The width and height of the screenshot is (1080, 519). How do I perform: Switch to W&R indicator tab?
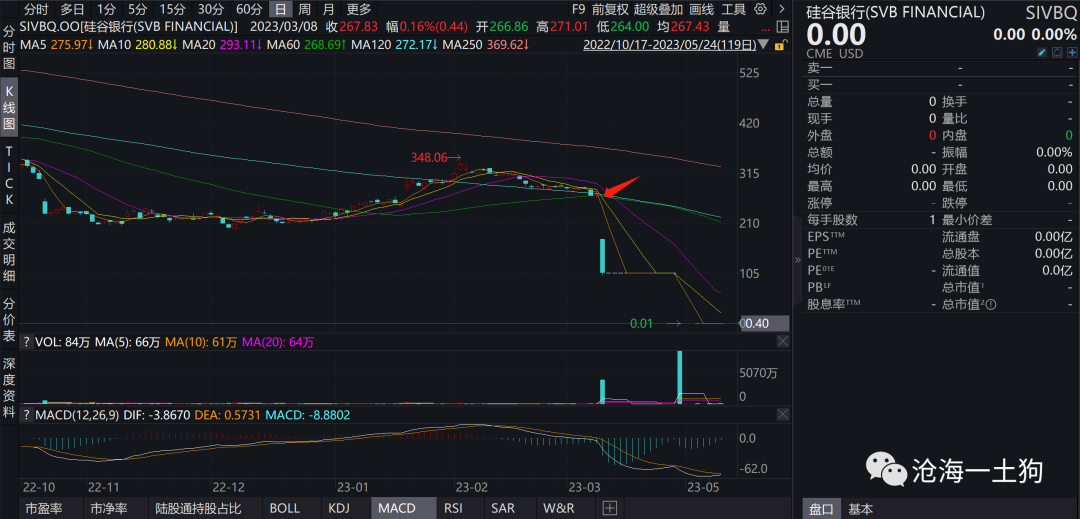coord(557,508)
